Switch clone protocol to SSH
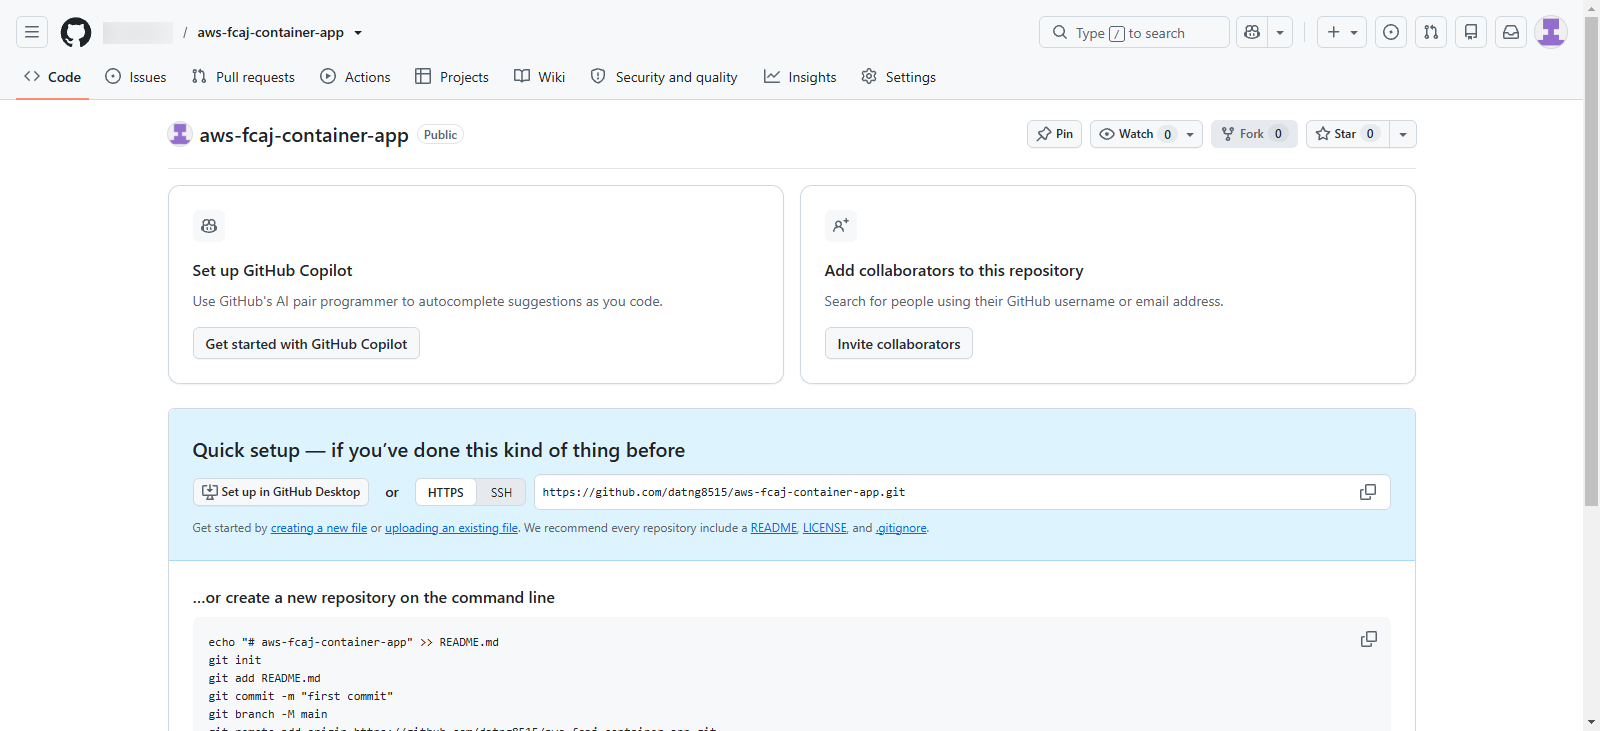The width and height of the screenshot is (1600, 731). [501, 492]
